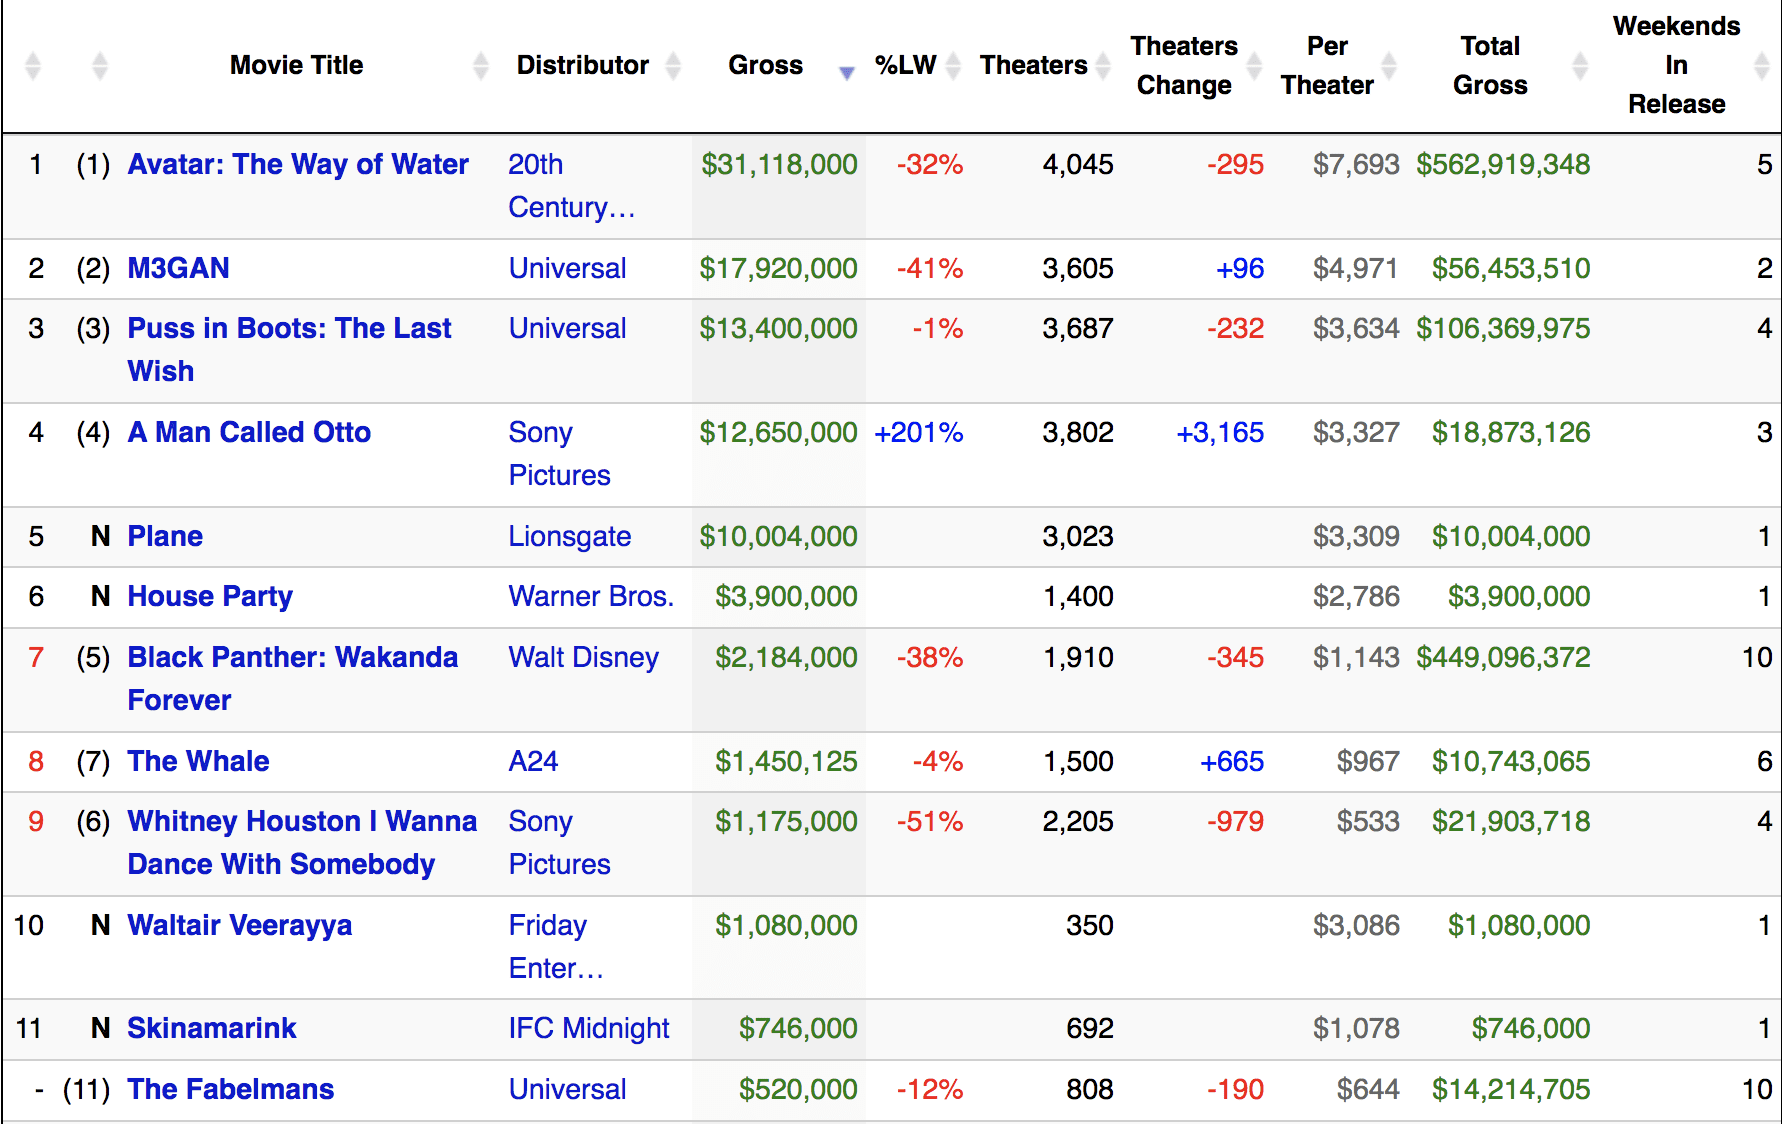Select Plane total gross $10,004,000
Viewport: 1782px width, 1124px height.
tap(1511, 536)
